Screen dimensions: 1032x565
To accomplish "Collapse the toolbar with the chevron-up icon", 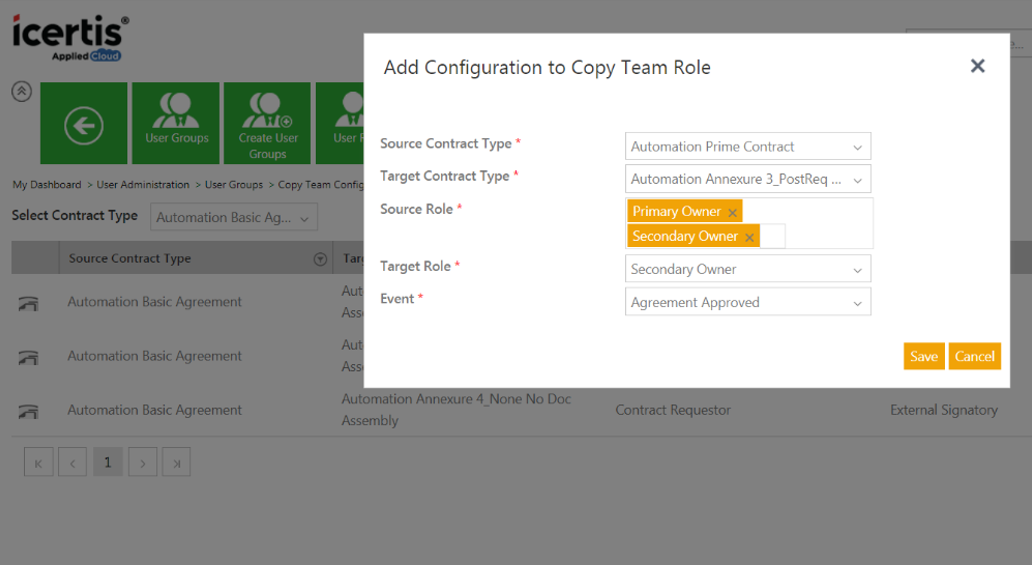I will click(x=21, y=91).
